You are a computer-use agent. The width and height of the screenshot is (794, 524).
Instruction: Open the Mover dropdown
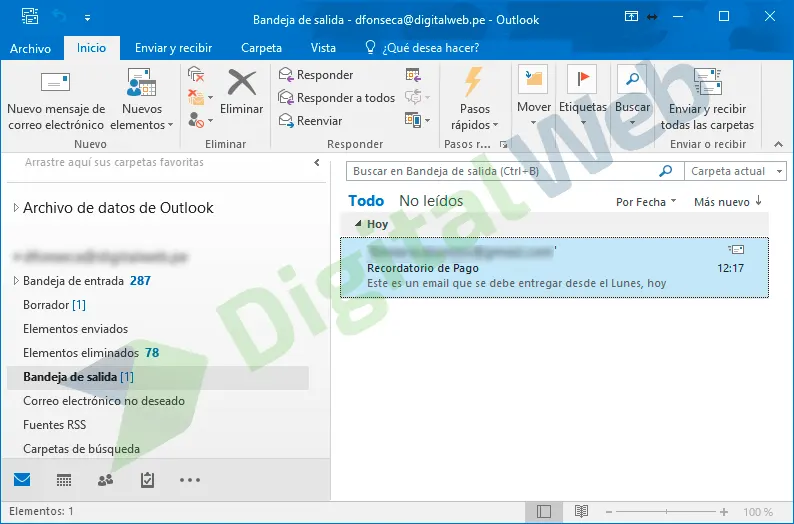click(x=534, y=97)
